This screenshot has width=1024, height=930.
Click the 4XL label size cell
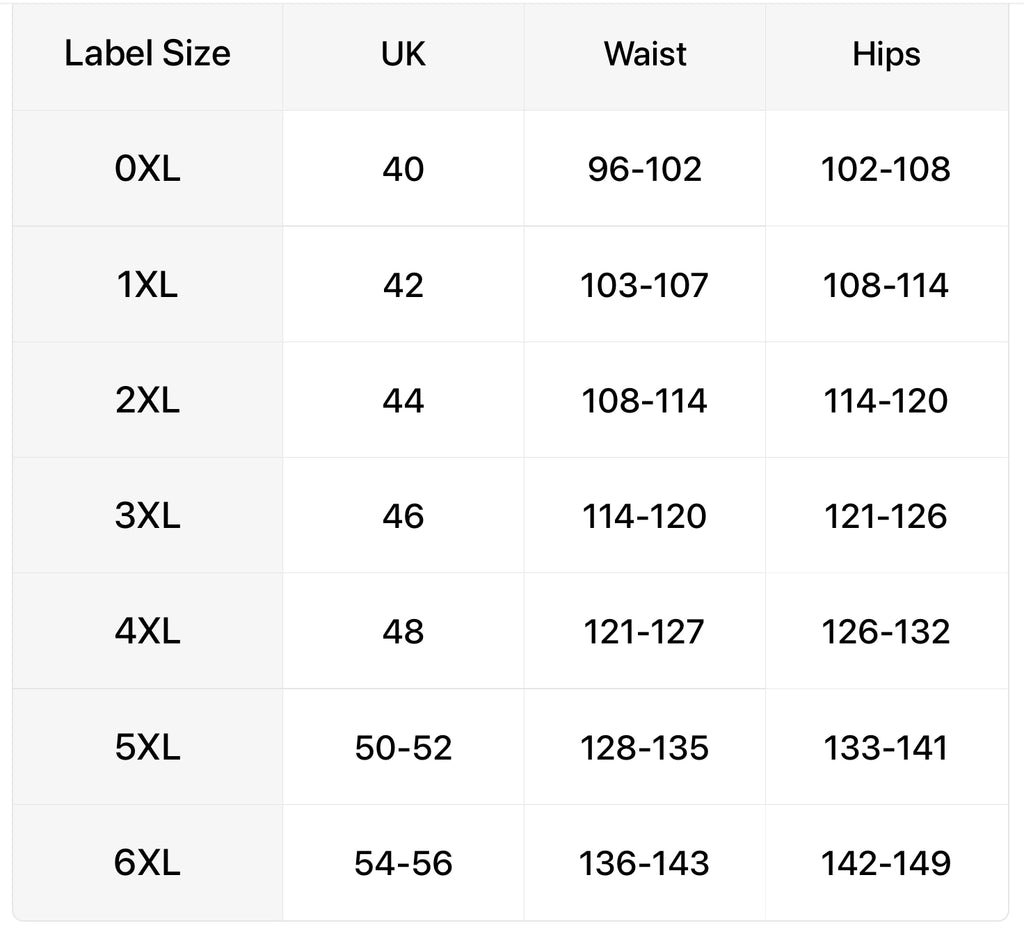(x=148, y=632)
